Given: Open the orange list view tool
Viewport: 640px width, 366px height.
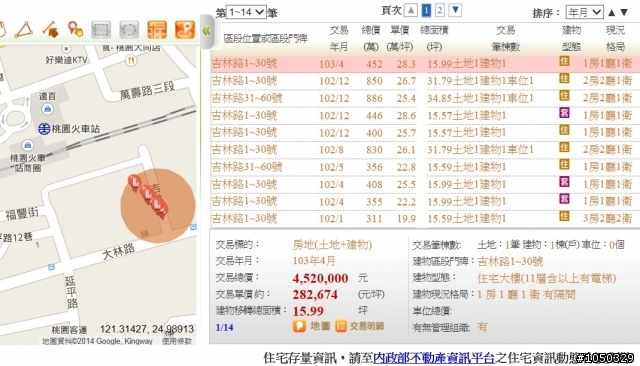Looking at the screenshot, I should click(157, 30).
